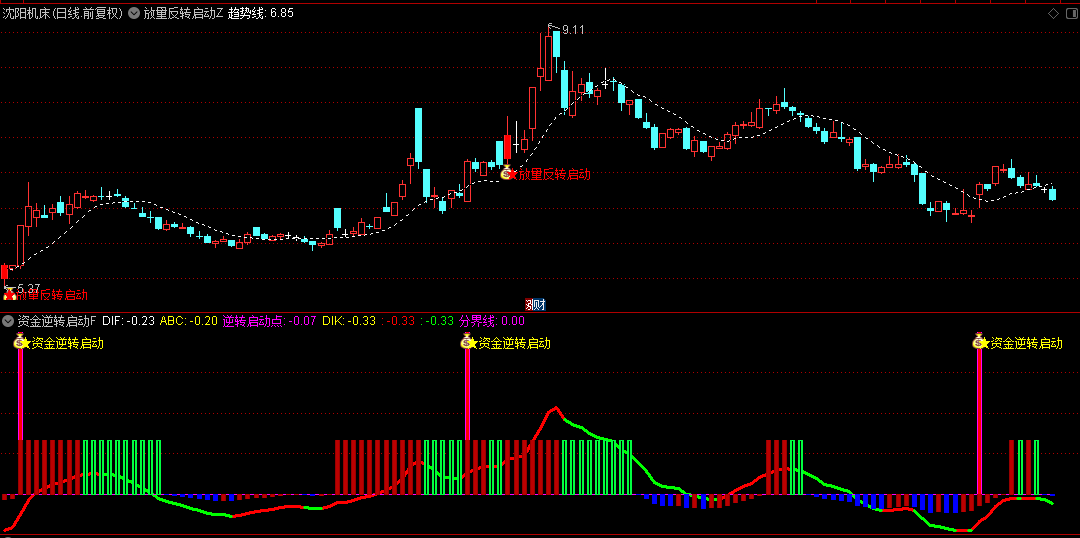
Task: Click the green -0.33 value
Action: 438,320
